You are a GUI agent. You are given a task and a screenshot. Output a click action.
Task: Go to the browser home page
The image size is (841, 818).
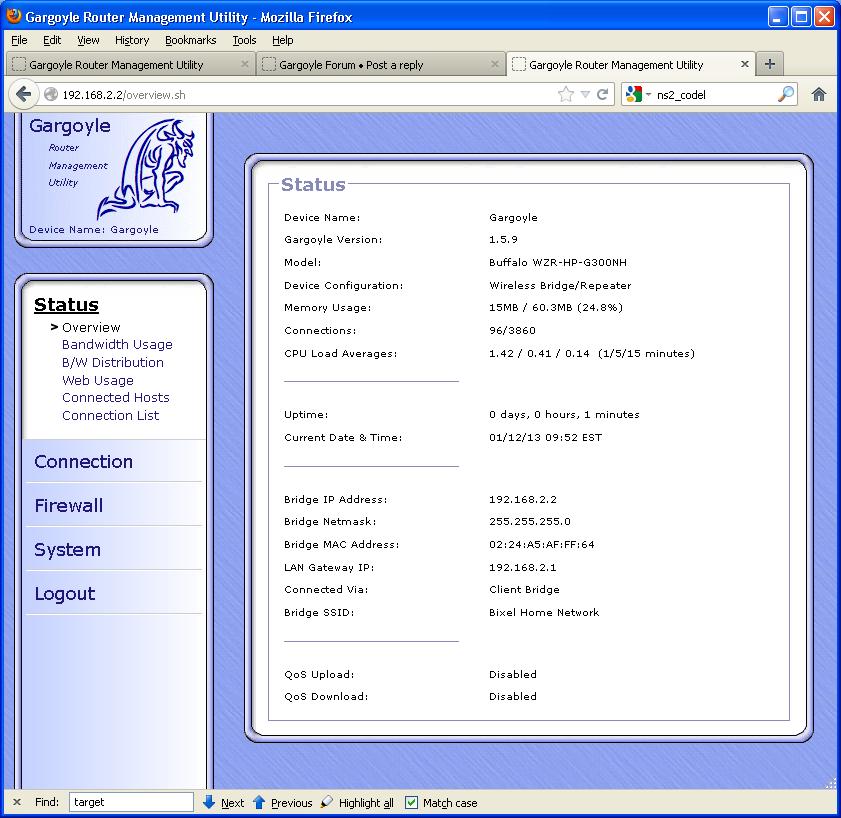[818, 95]
